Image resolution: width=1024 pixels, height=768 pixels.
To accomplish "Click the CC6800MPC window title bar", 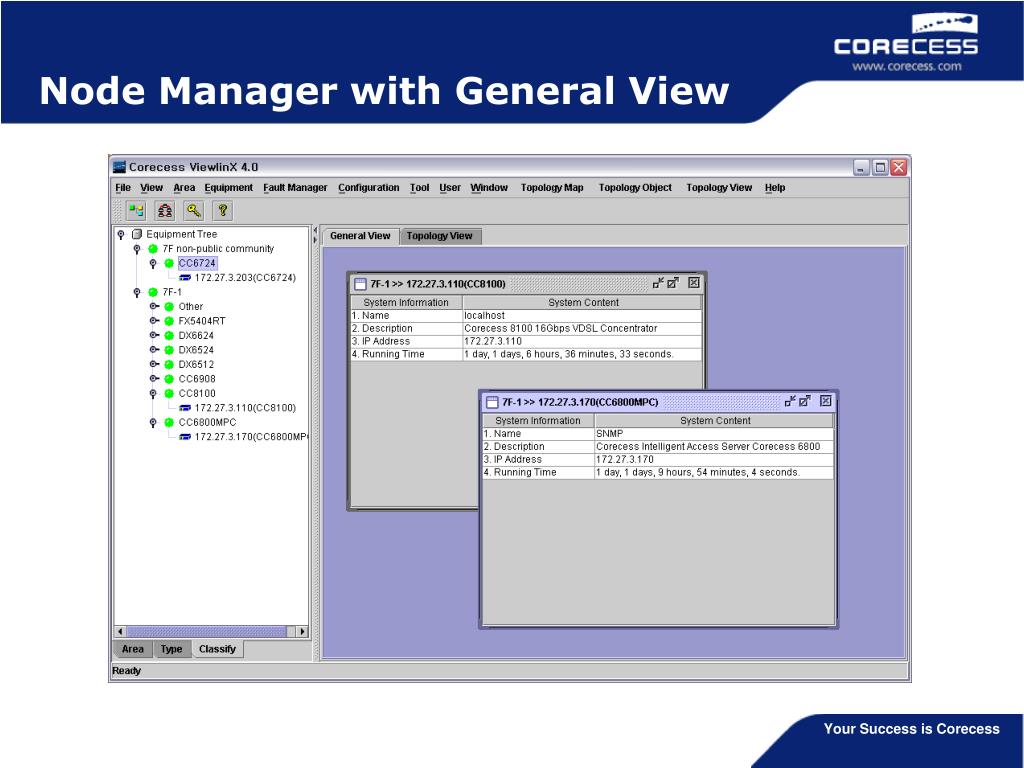I will [x=660, y=402].
